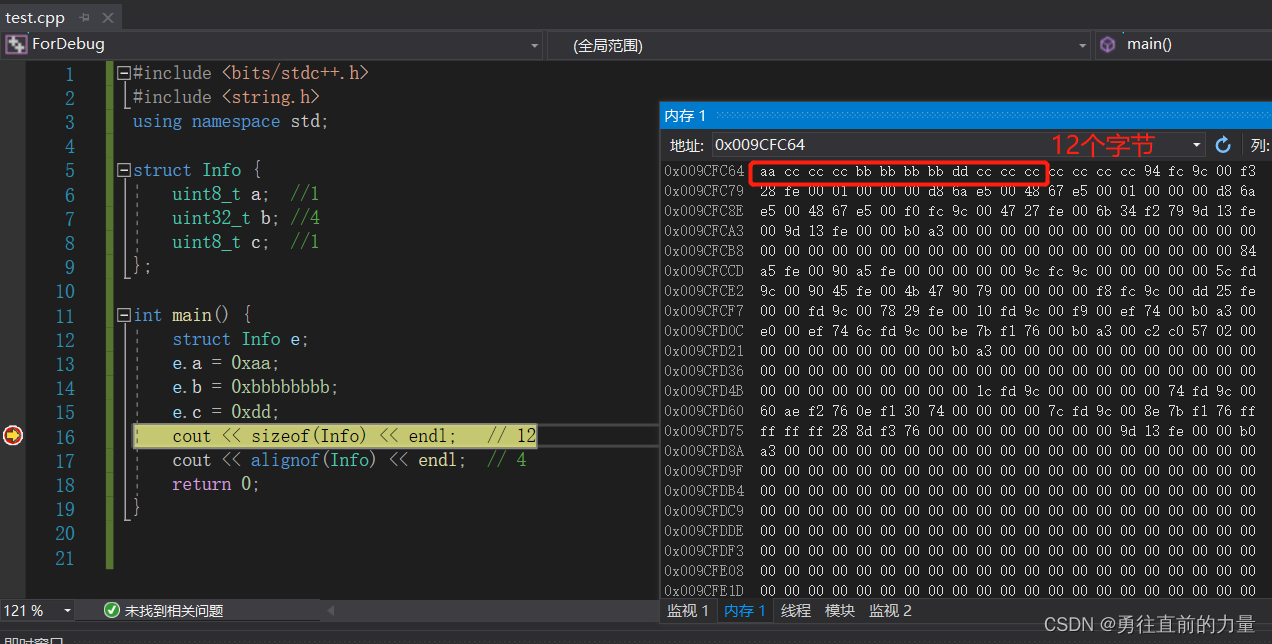
Task: Click memory row address 0x009CFD60
Action: (x=704, y=411)
